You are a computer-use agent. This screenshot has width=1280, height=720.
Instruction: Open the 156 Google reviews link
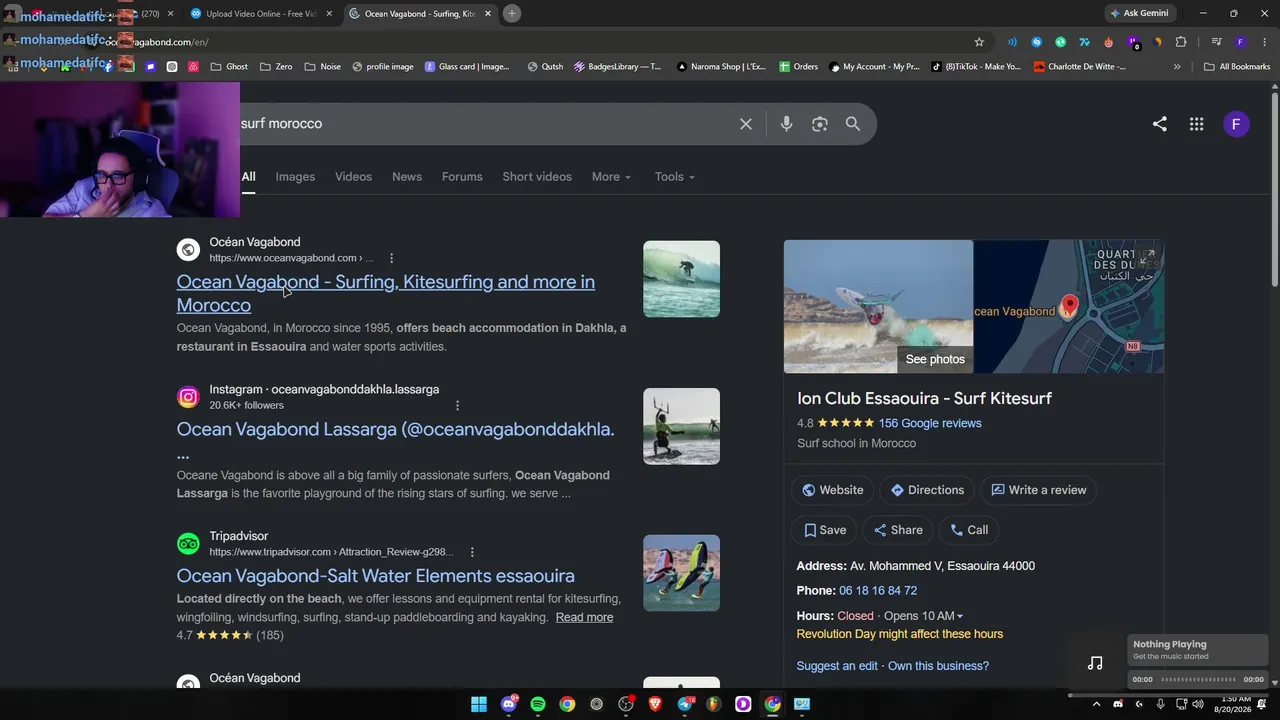pos(930,423)
